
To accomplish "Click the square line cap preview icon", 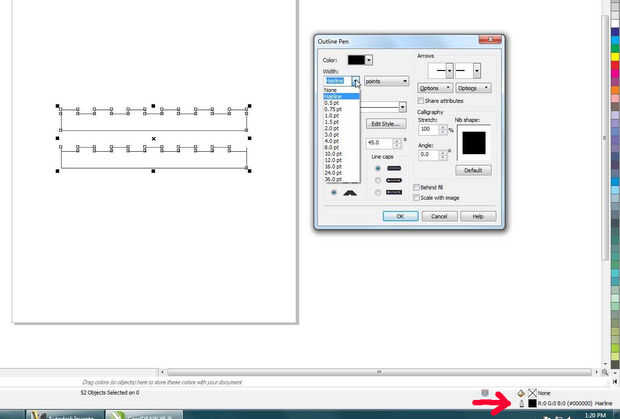I will tap(394, 168).
